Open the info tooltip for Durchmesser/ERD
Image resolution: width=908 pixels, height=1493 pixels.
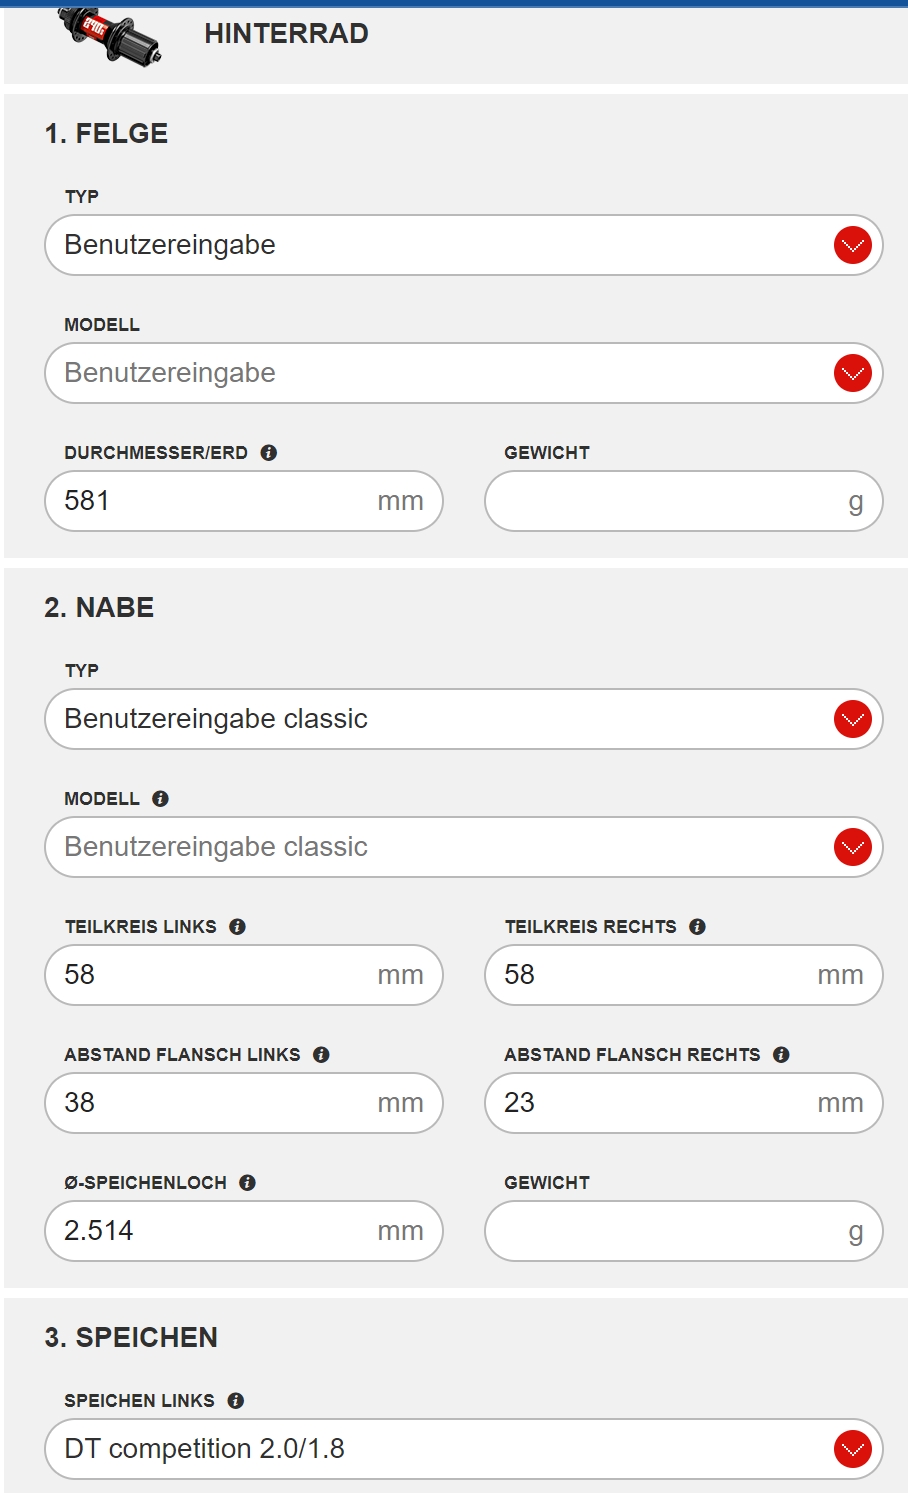pyautogui.click(x=267, y=452)
